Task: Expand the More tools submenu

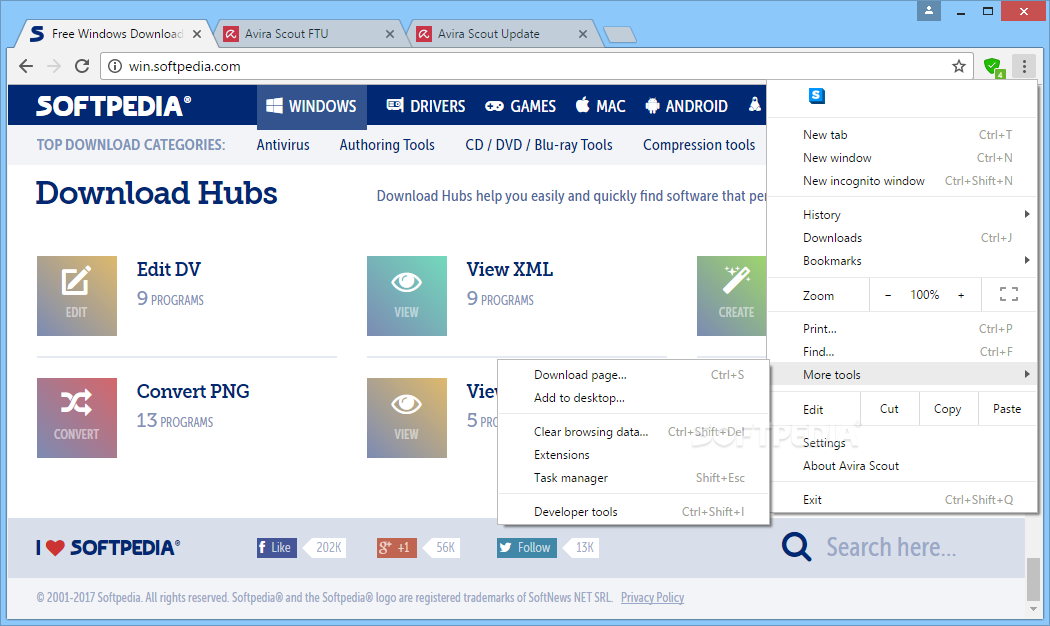Action: point(901,374)
